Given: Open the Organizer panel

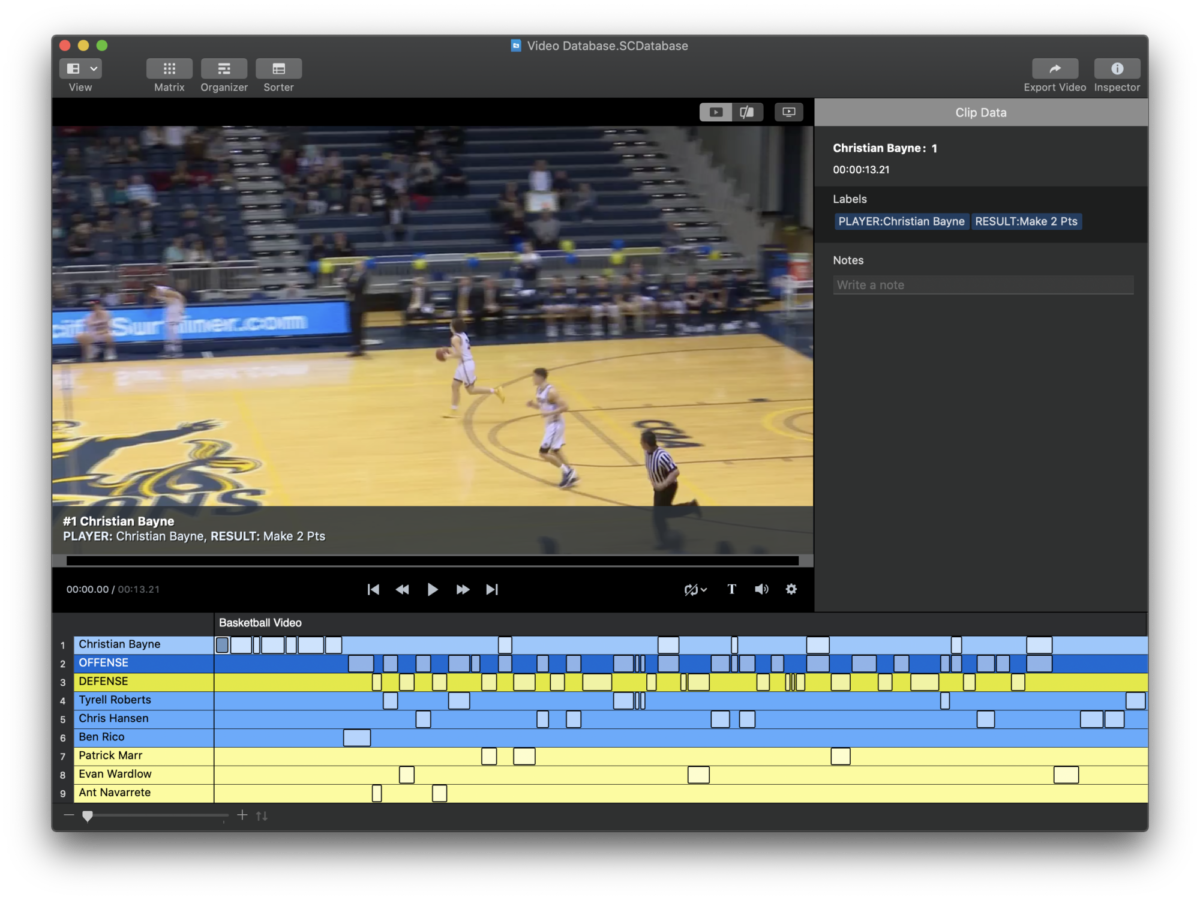Looking at the screenshot, I should point(223,70).
